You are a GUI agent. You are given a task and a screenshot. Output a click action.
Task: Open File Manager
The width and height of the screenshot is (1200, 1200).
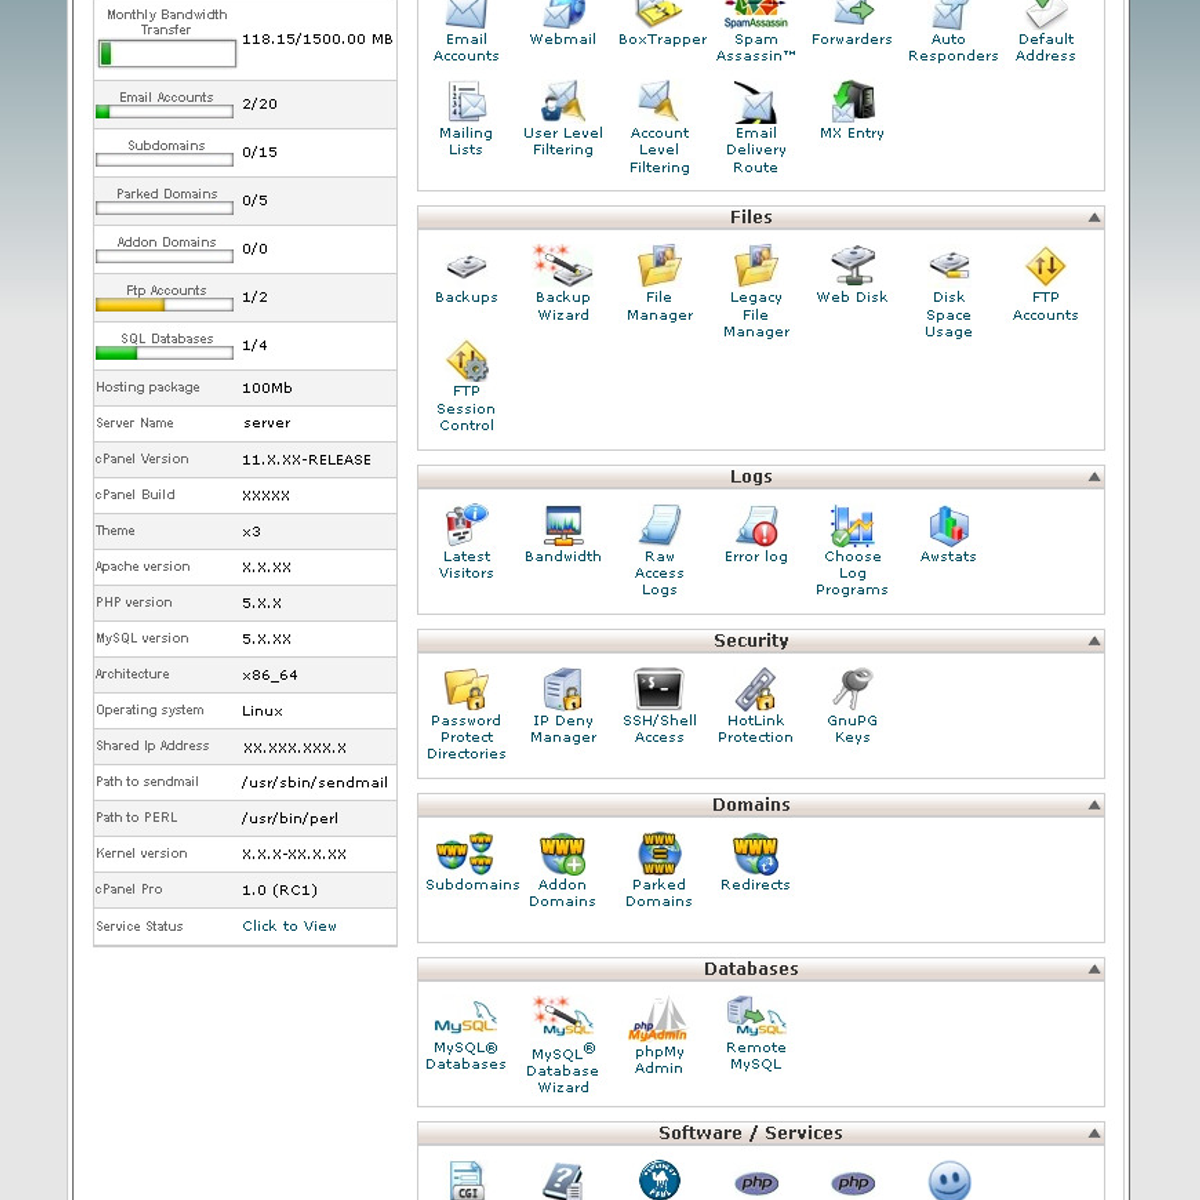click(x=660, y=284)
